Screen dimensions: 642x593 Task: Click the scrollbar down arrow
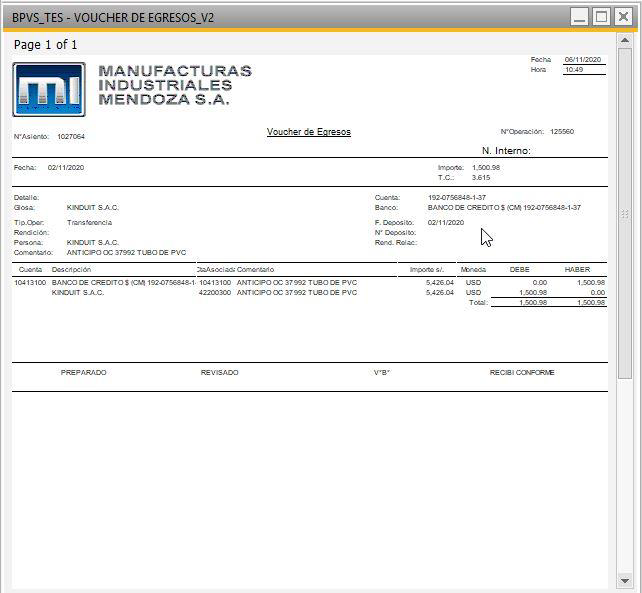point(625,581)
